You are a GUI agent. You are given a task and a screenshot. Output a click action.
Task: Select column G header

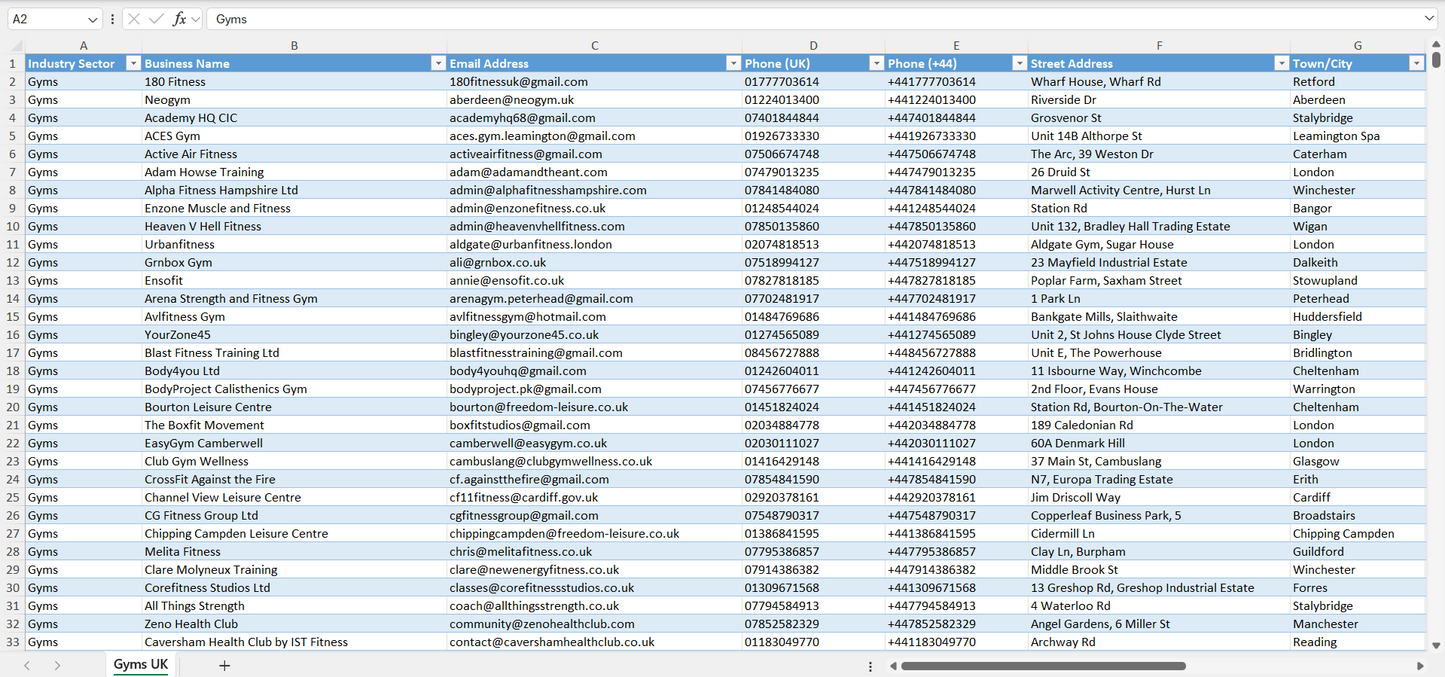pos(1357,46)
